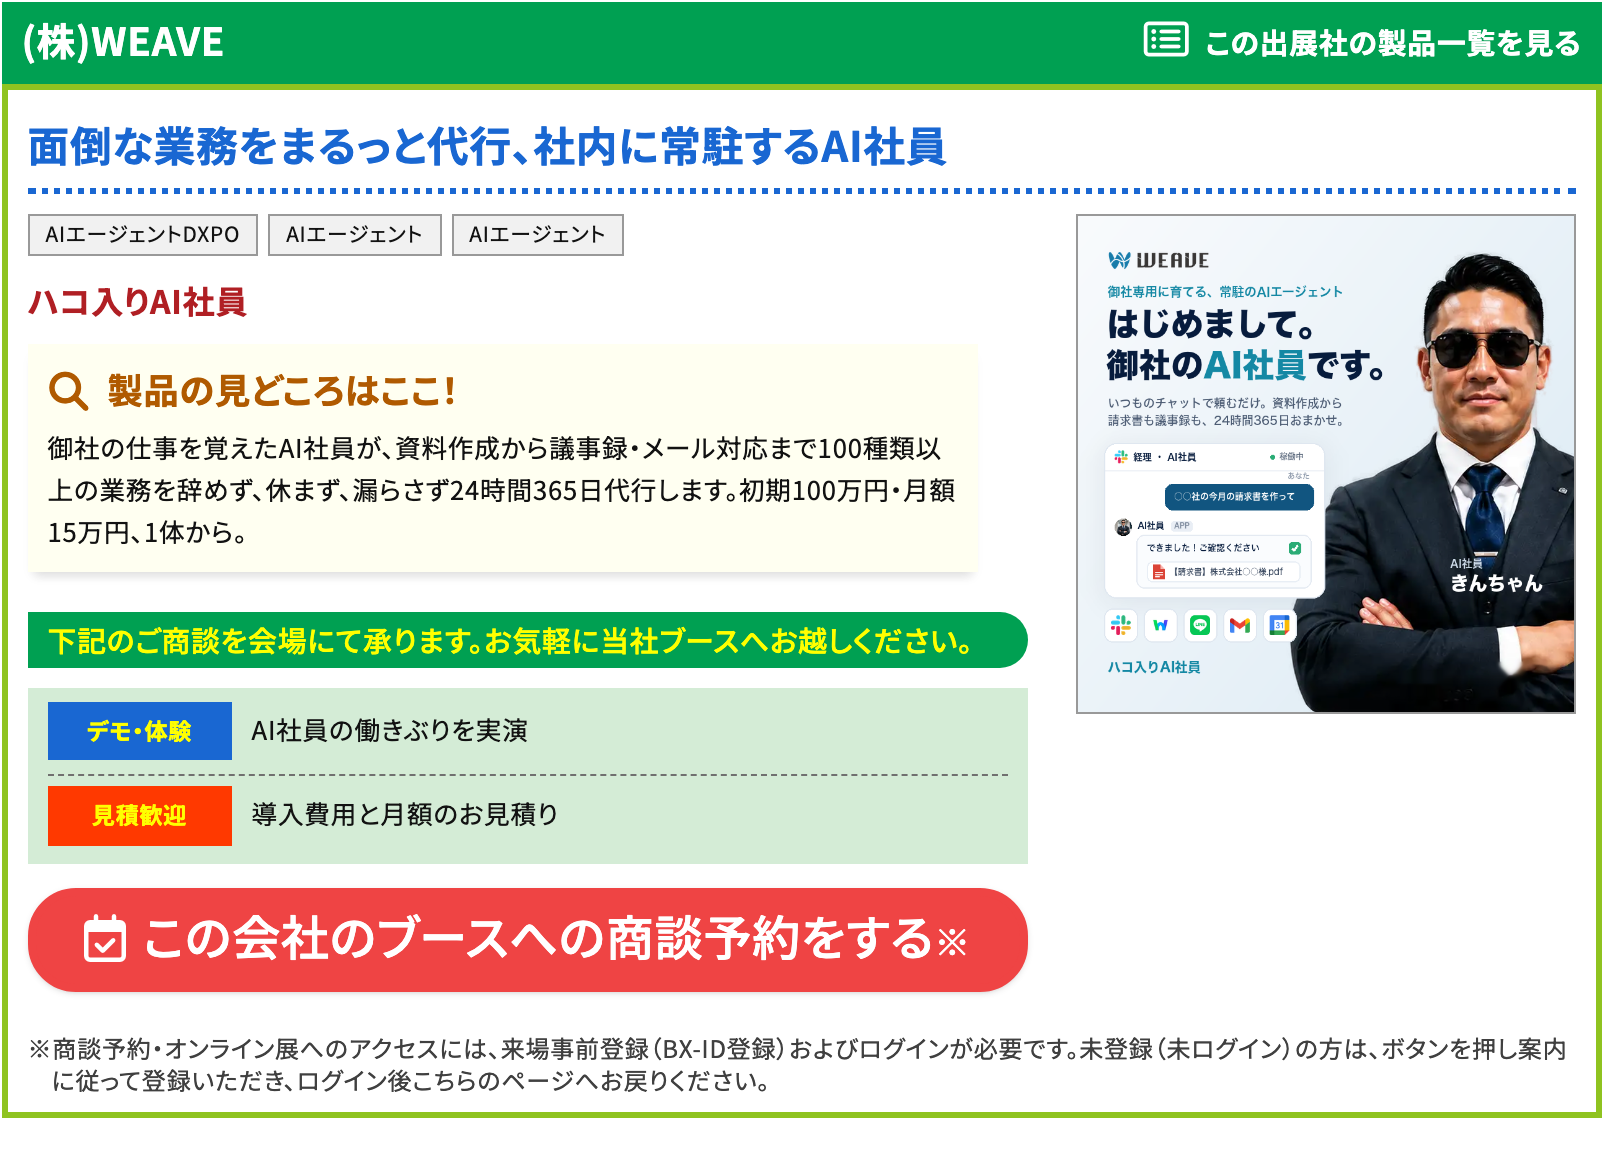
Task: Click the list icon in the green header
Action: 1166,40
